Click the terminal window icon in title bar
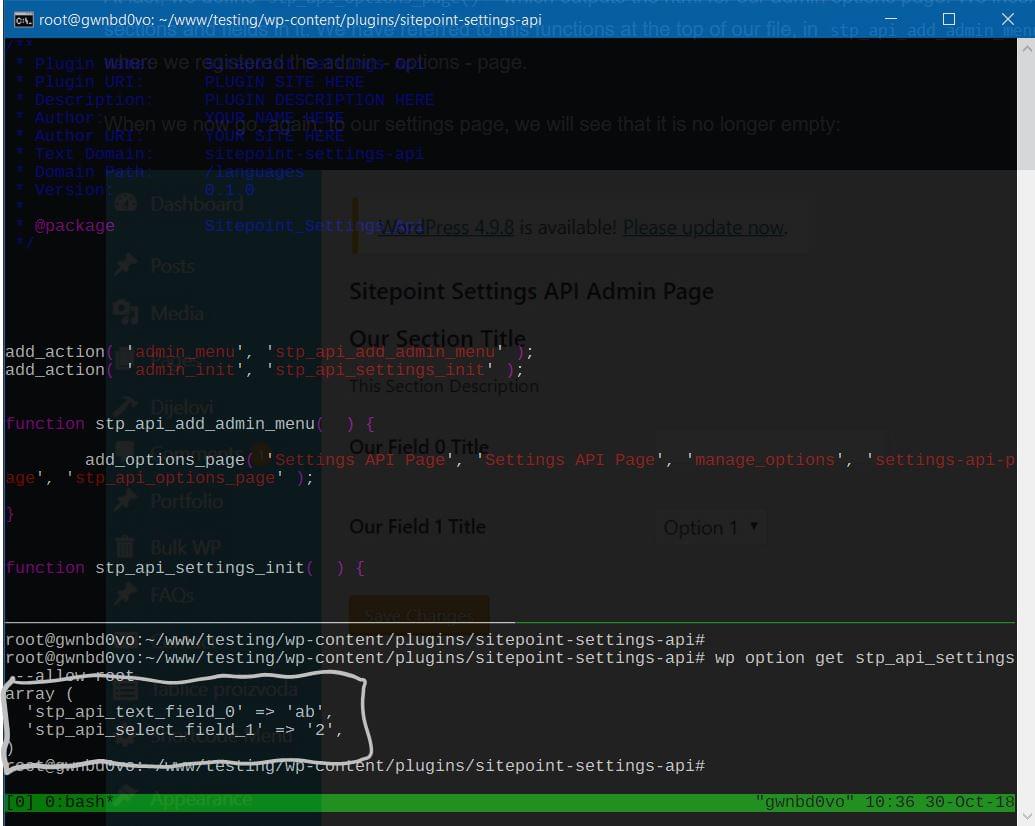This screenshot has width=1035, height=826. pos(23,19)
